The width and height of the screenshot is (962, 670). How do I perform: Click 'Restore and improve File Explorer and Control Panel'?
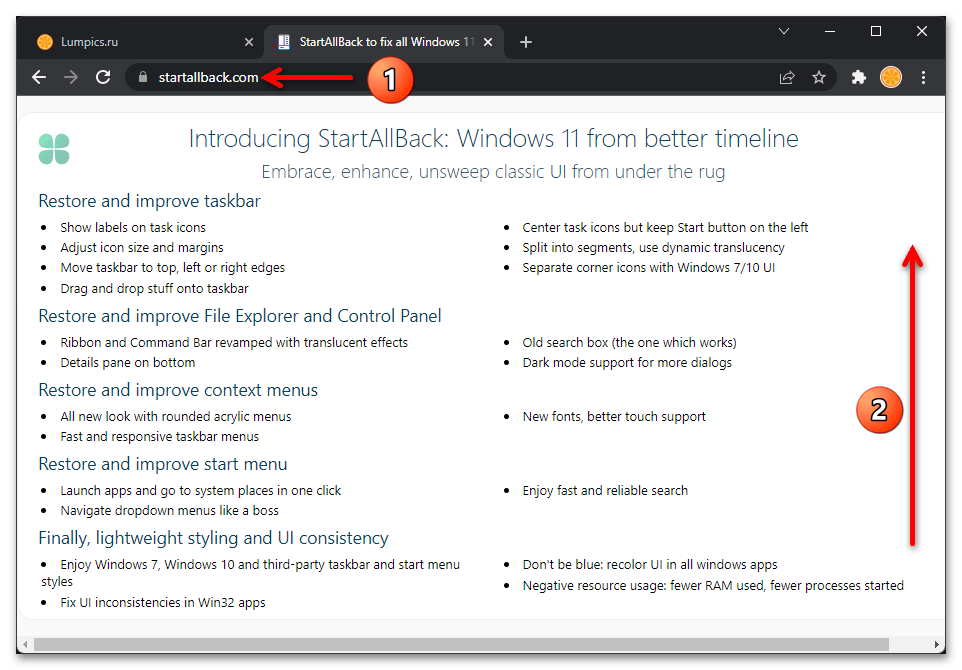[x=239, y=316]
